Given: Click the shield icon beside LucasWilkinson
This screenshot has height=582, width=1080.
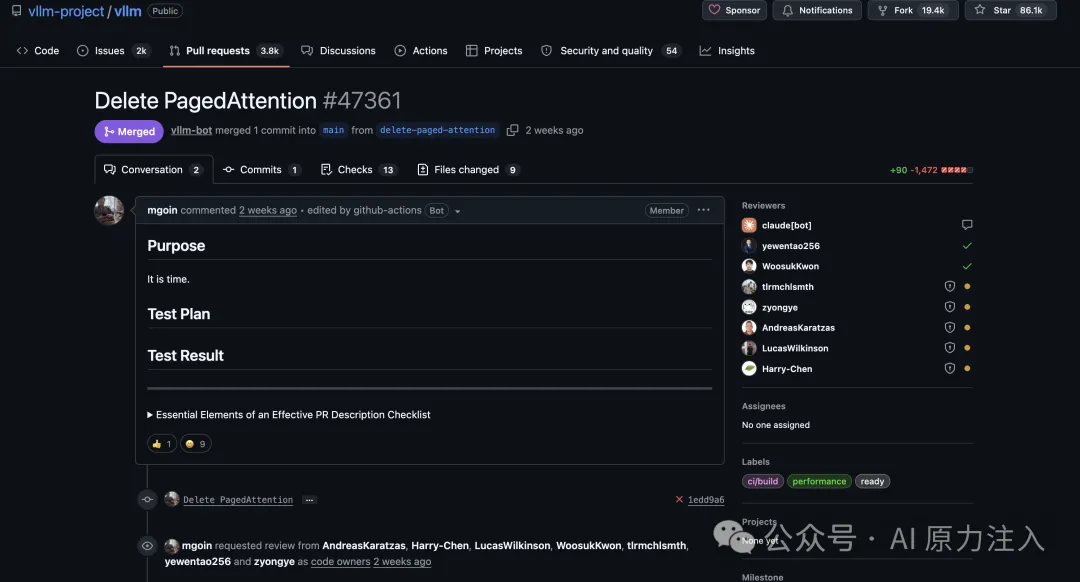Looking at the screenshot, I should click(x=950, y=348).
